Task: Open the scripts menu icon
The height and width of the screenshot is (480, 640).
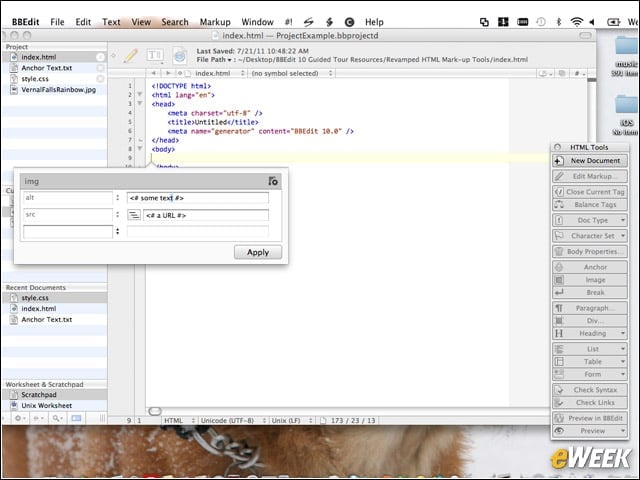Action: tap(309, 22)
